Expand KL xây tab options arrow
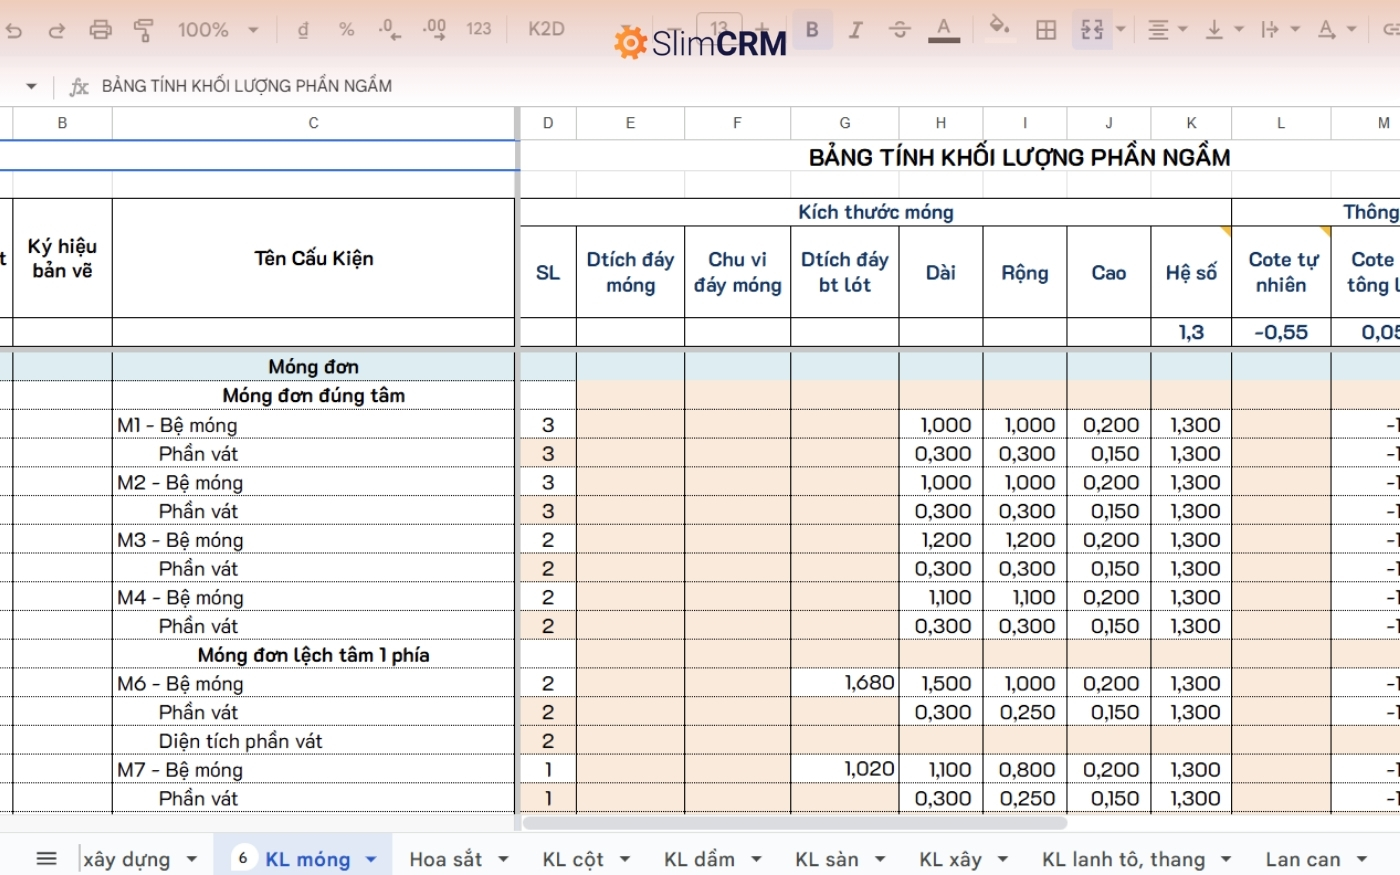The width and height of the screenshot is (1400, 875). pyautogui.click(x=1003, y=859)
